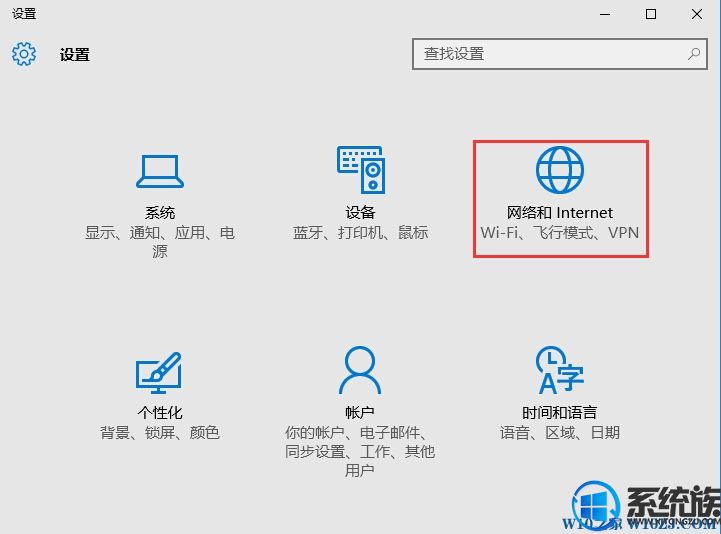Click the settings gear icon in header
The height and width of the screenshot is (534, 721).
[24, 54]
